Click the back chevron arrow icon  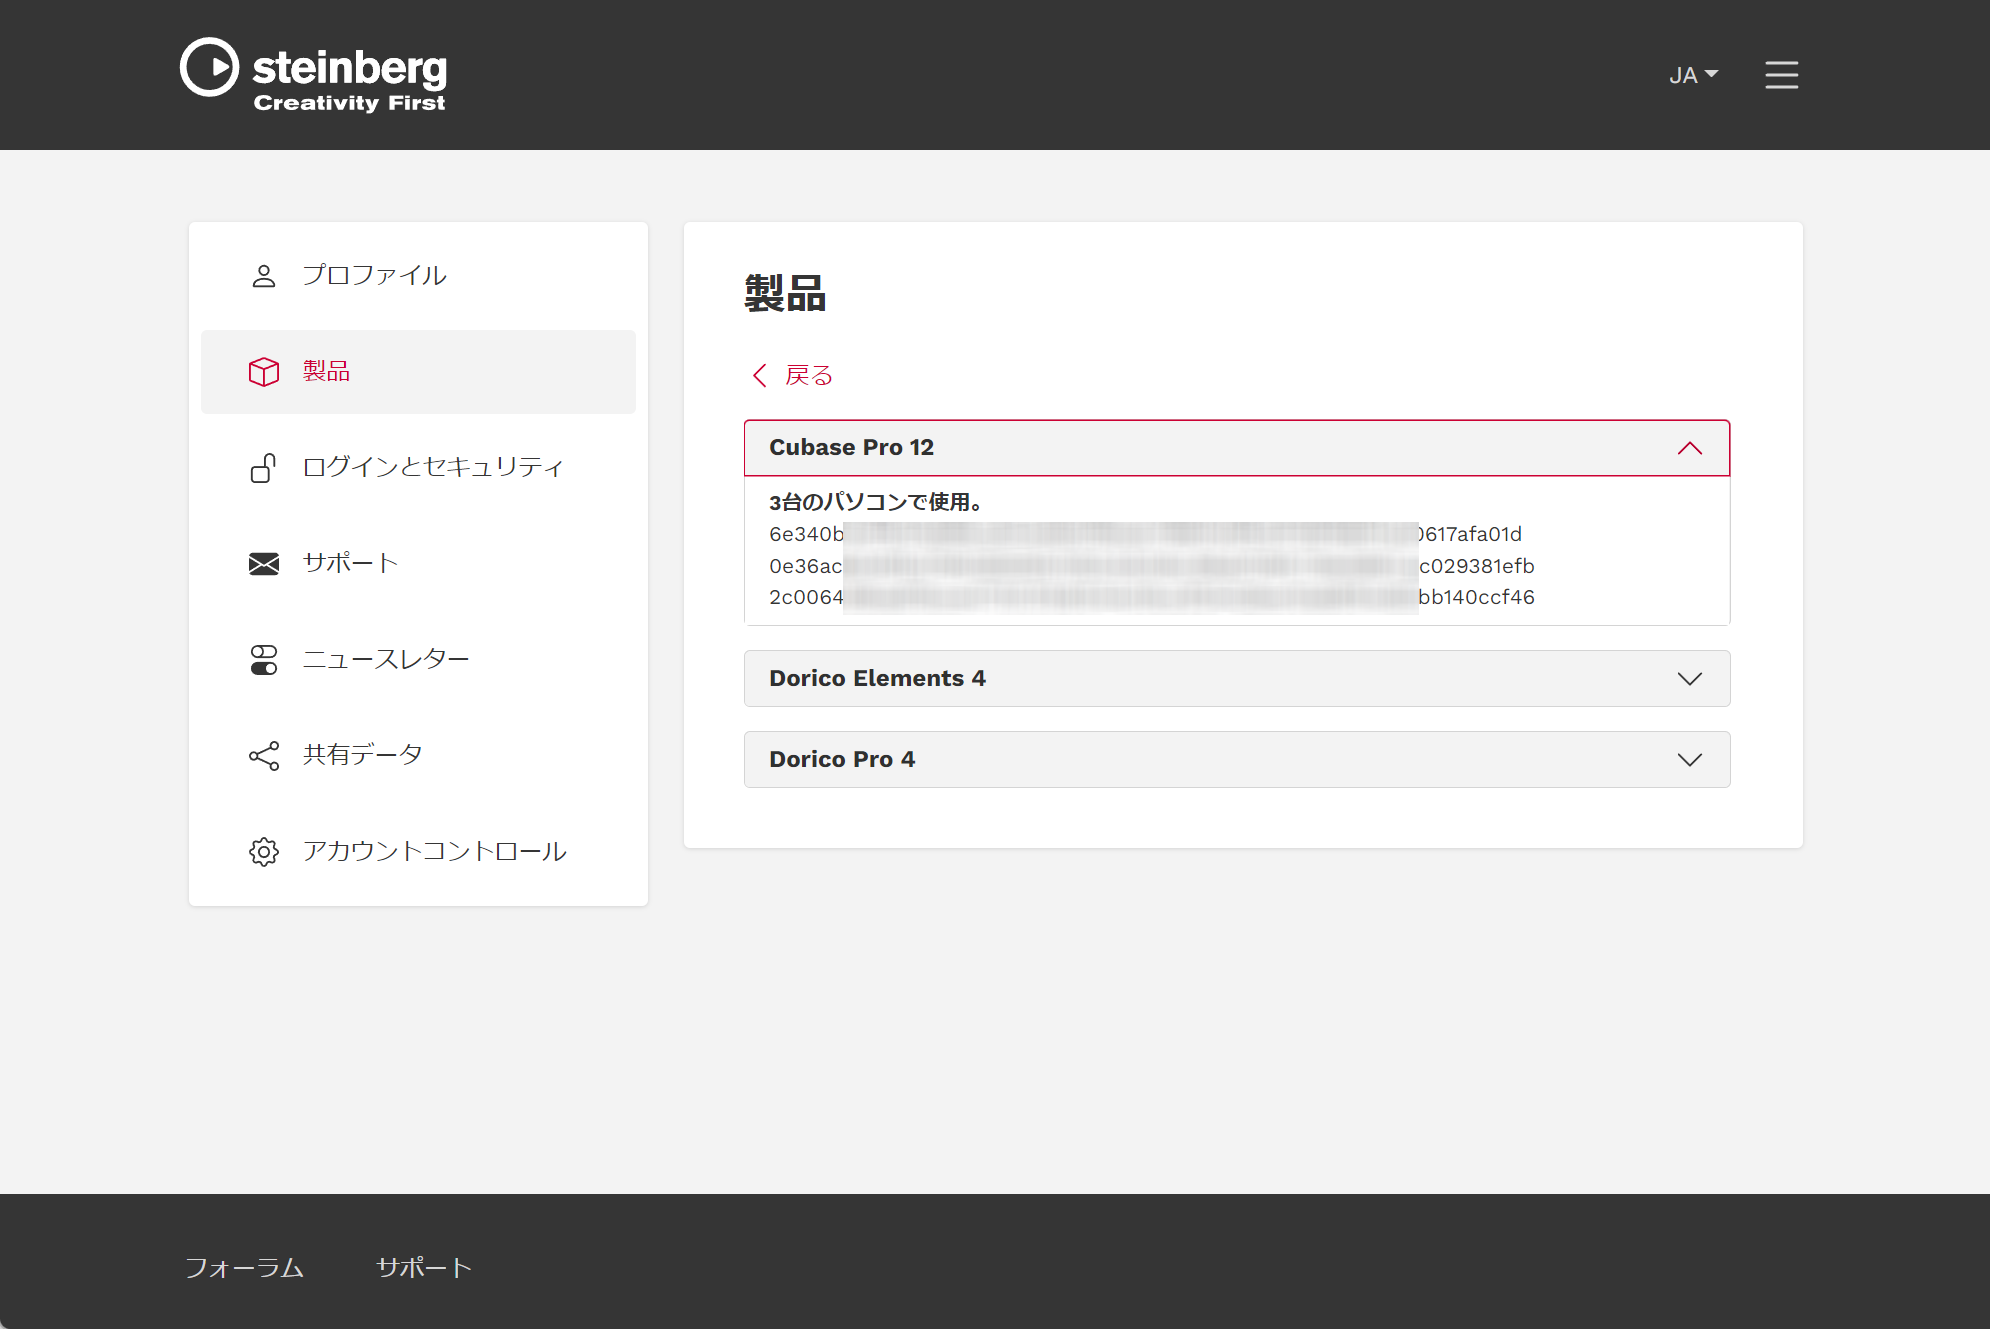760,375
